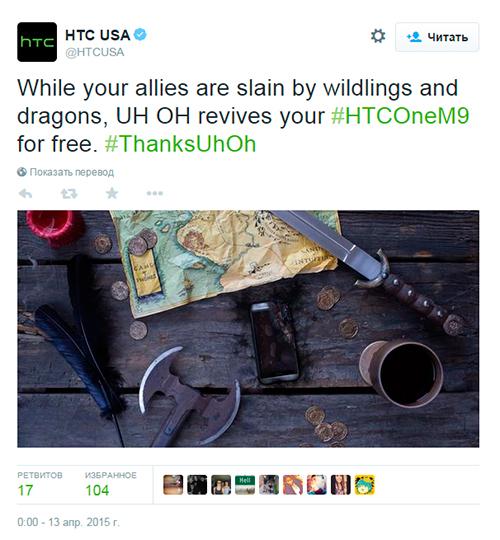Click the Читать follow button

437,37
